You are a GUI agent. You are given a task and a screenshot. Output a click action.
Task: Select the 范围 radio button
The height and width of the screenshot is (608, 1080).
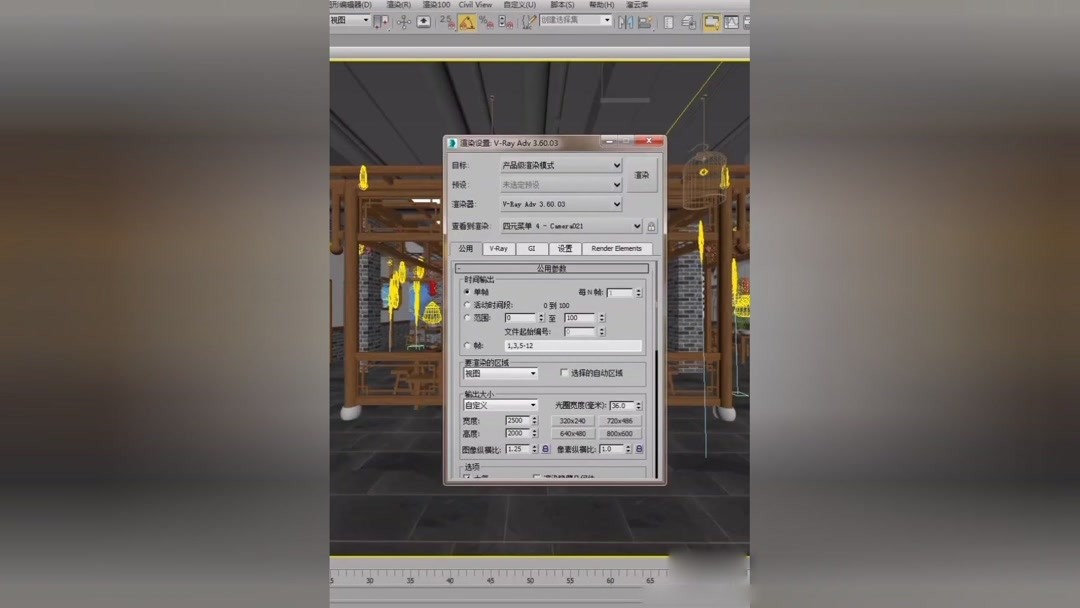click(466, 317)
